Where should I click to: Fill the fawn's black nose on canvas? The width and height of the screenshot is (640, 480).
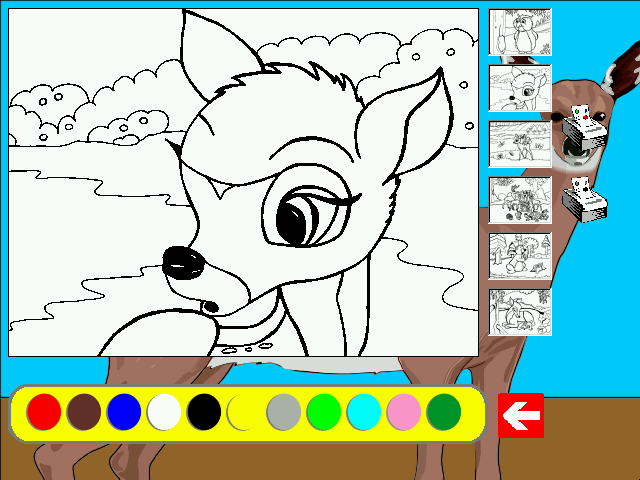click(184, 263)
